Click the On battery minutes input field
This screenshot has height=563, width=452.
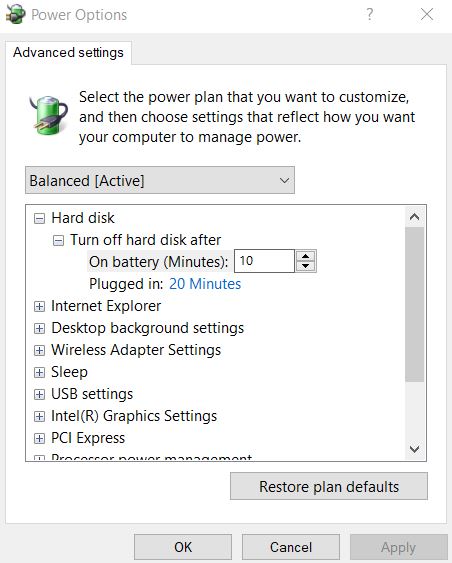click(x=264, y=261)
